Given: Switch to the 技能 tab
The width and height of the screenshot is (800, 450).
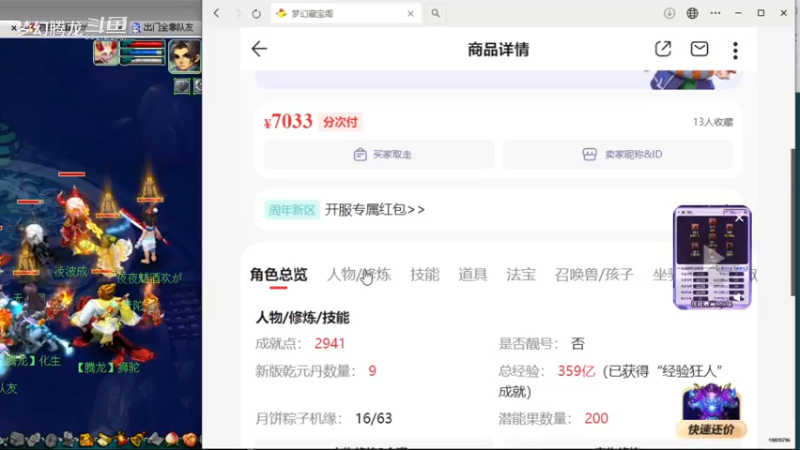Looking at the screenshot, I should tap(424, 275).
